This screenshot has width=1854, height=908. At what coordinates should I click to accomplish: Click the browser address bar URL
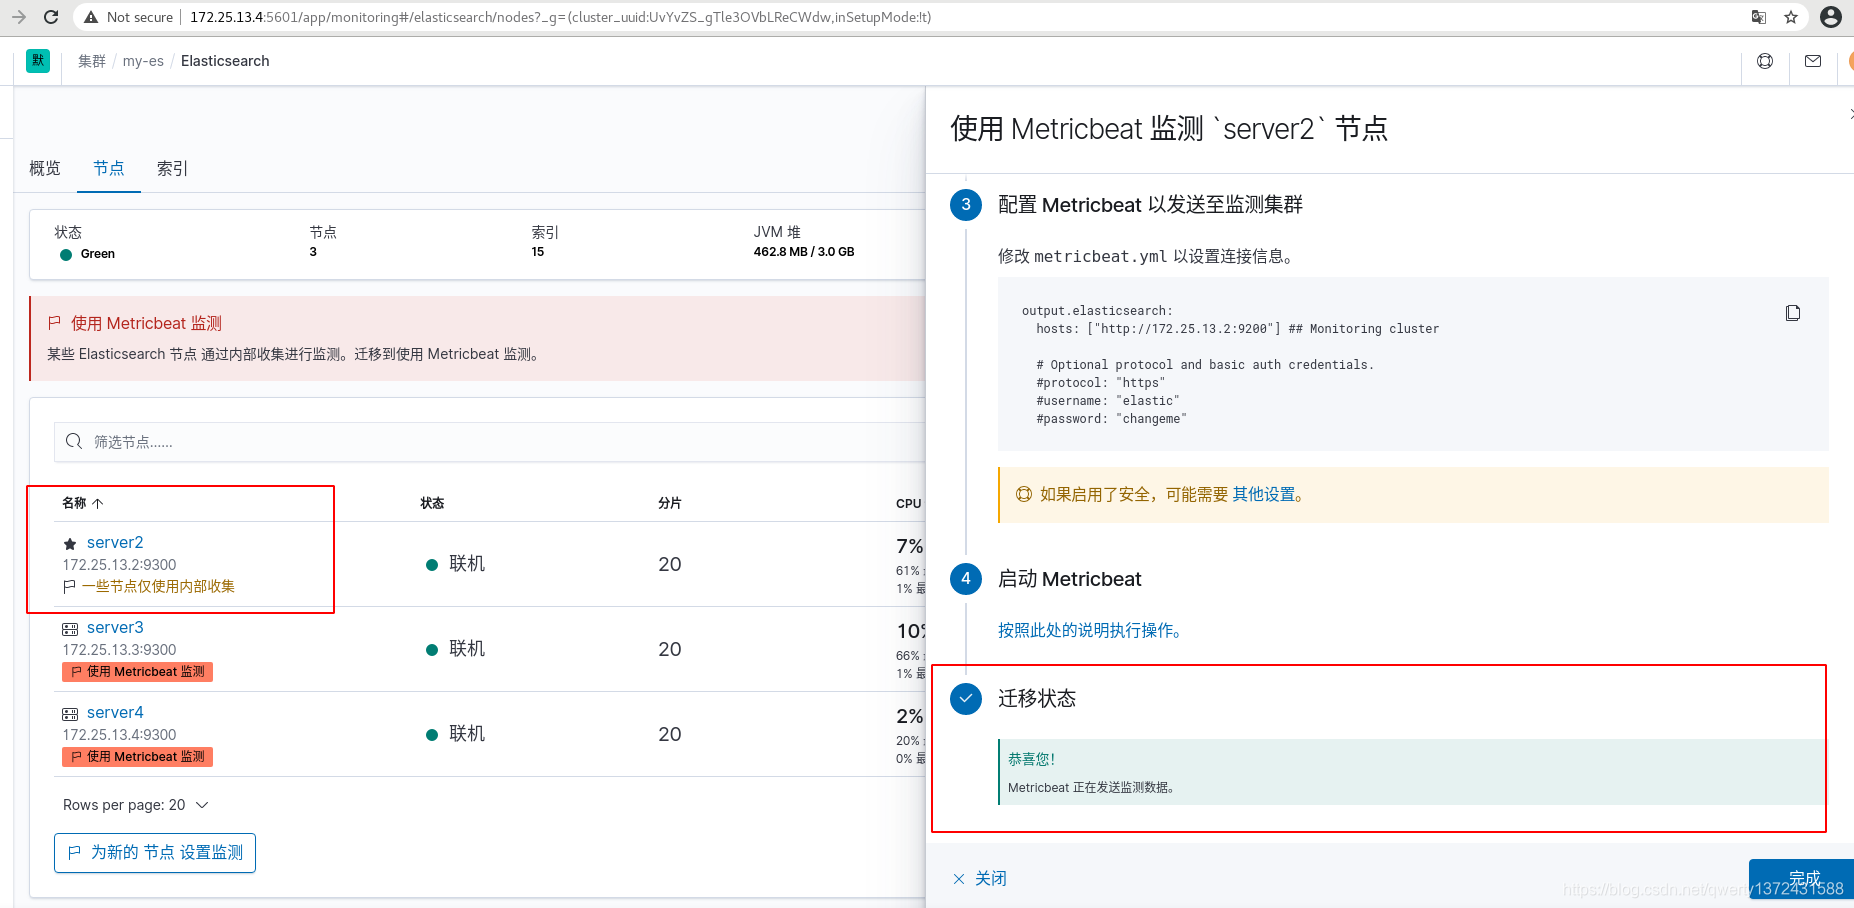pos(560,17)
